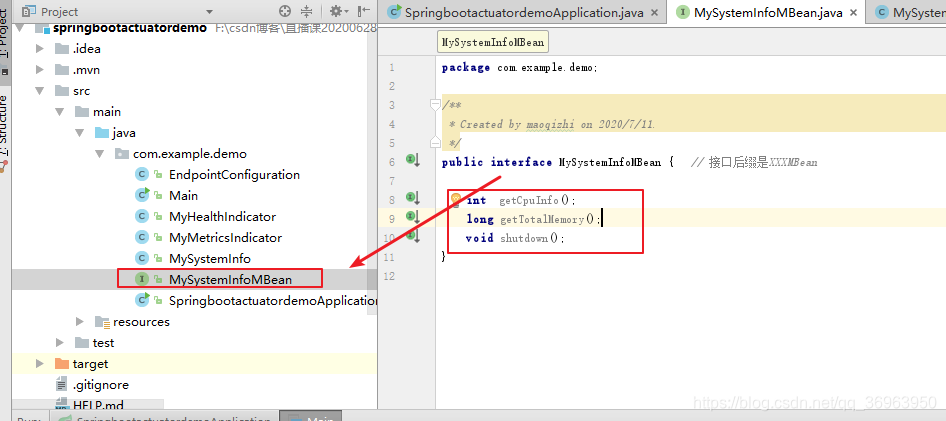Screen dimensions: 946x421
Task: Switch to MySystemInfoMBean.java editor tab
Action: [x=767, y=12]
